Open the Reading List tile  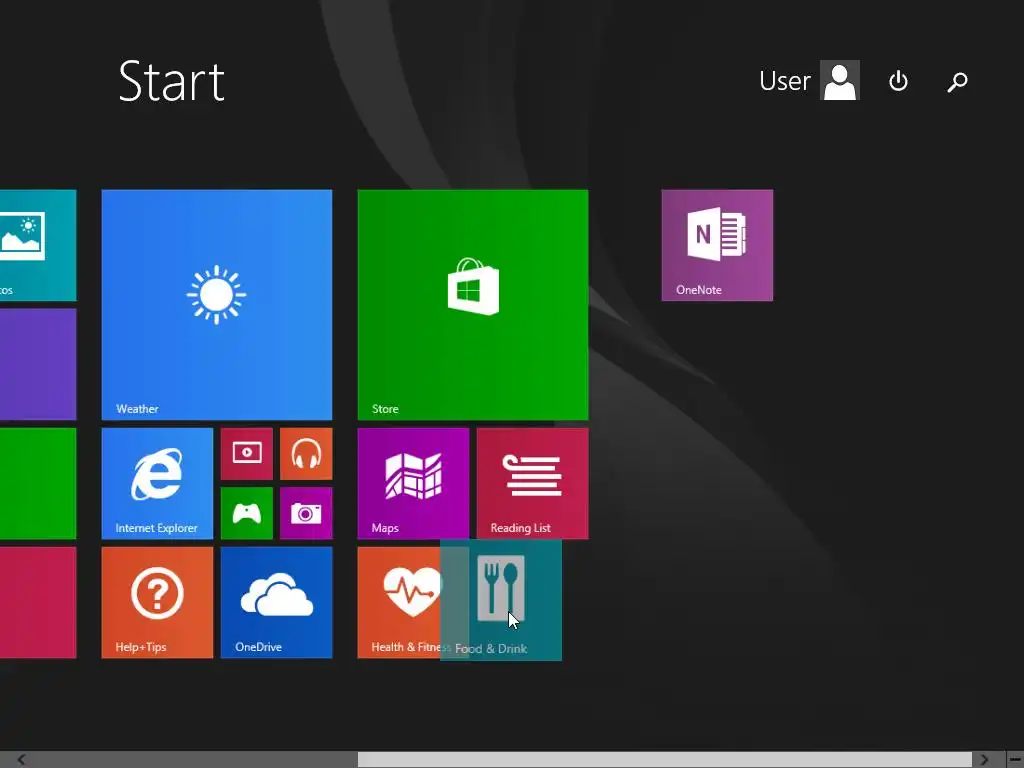pyautogui.click(x=532, y=483)
